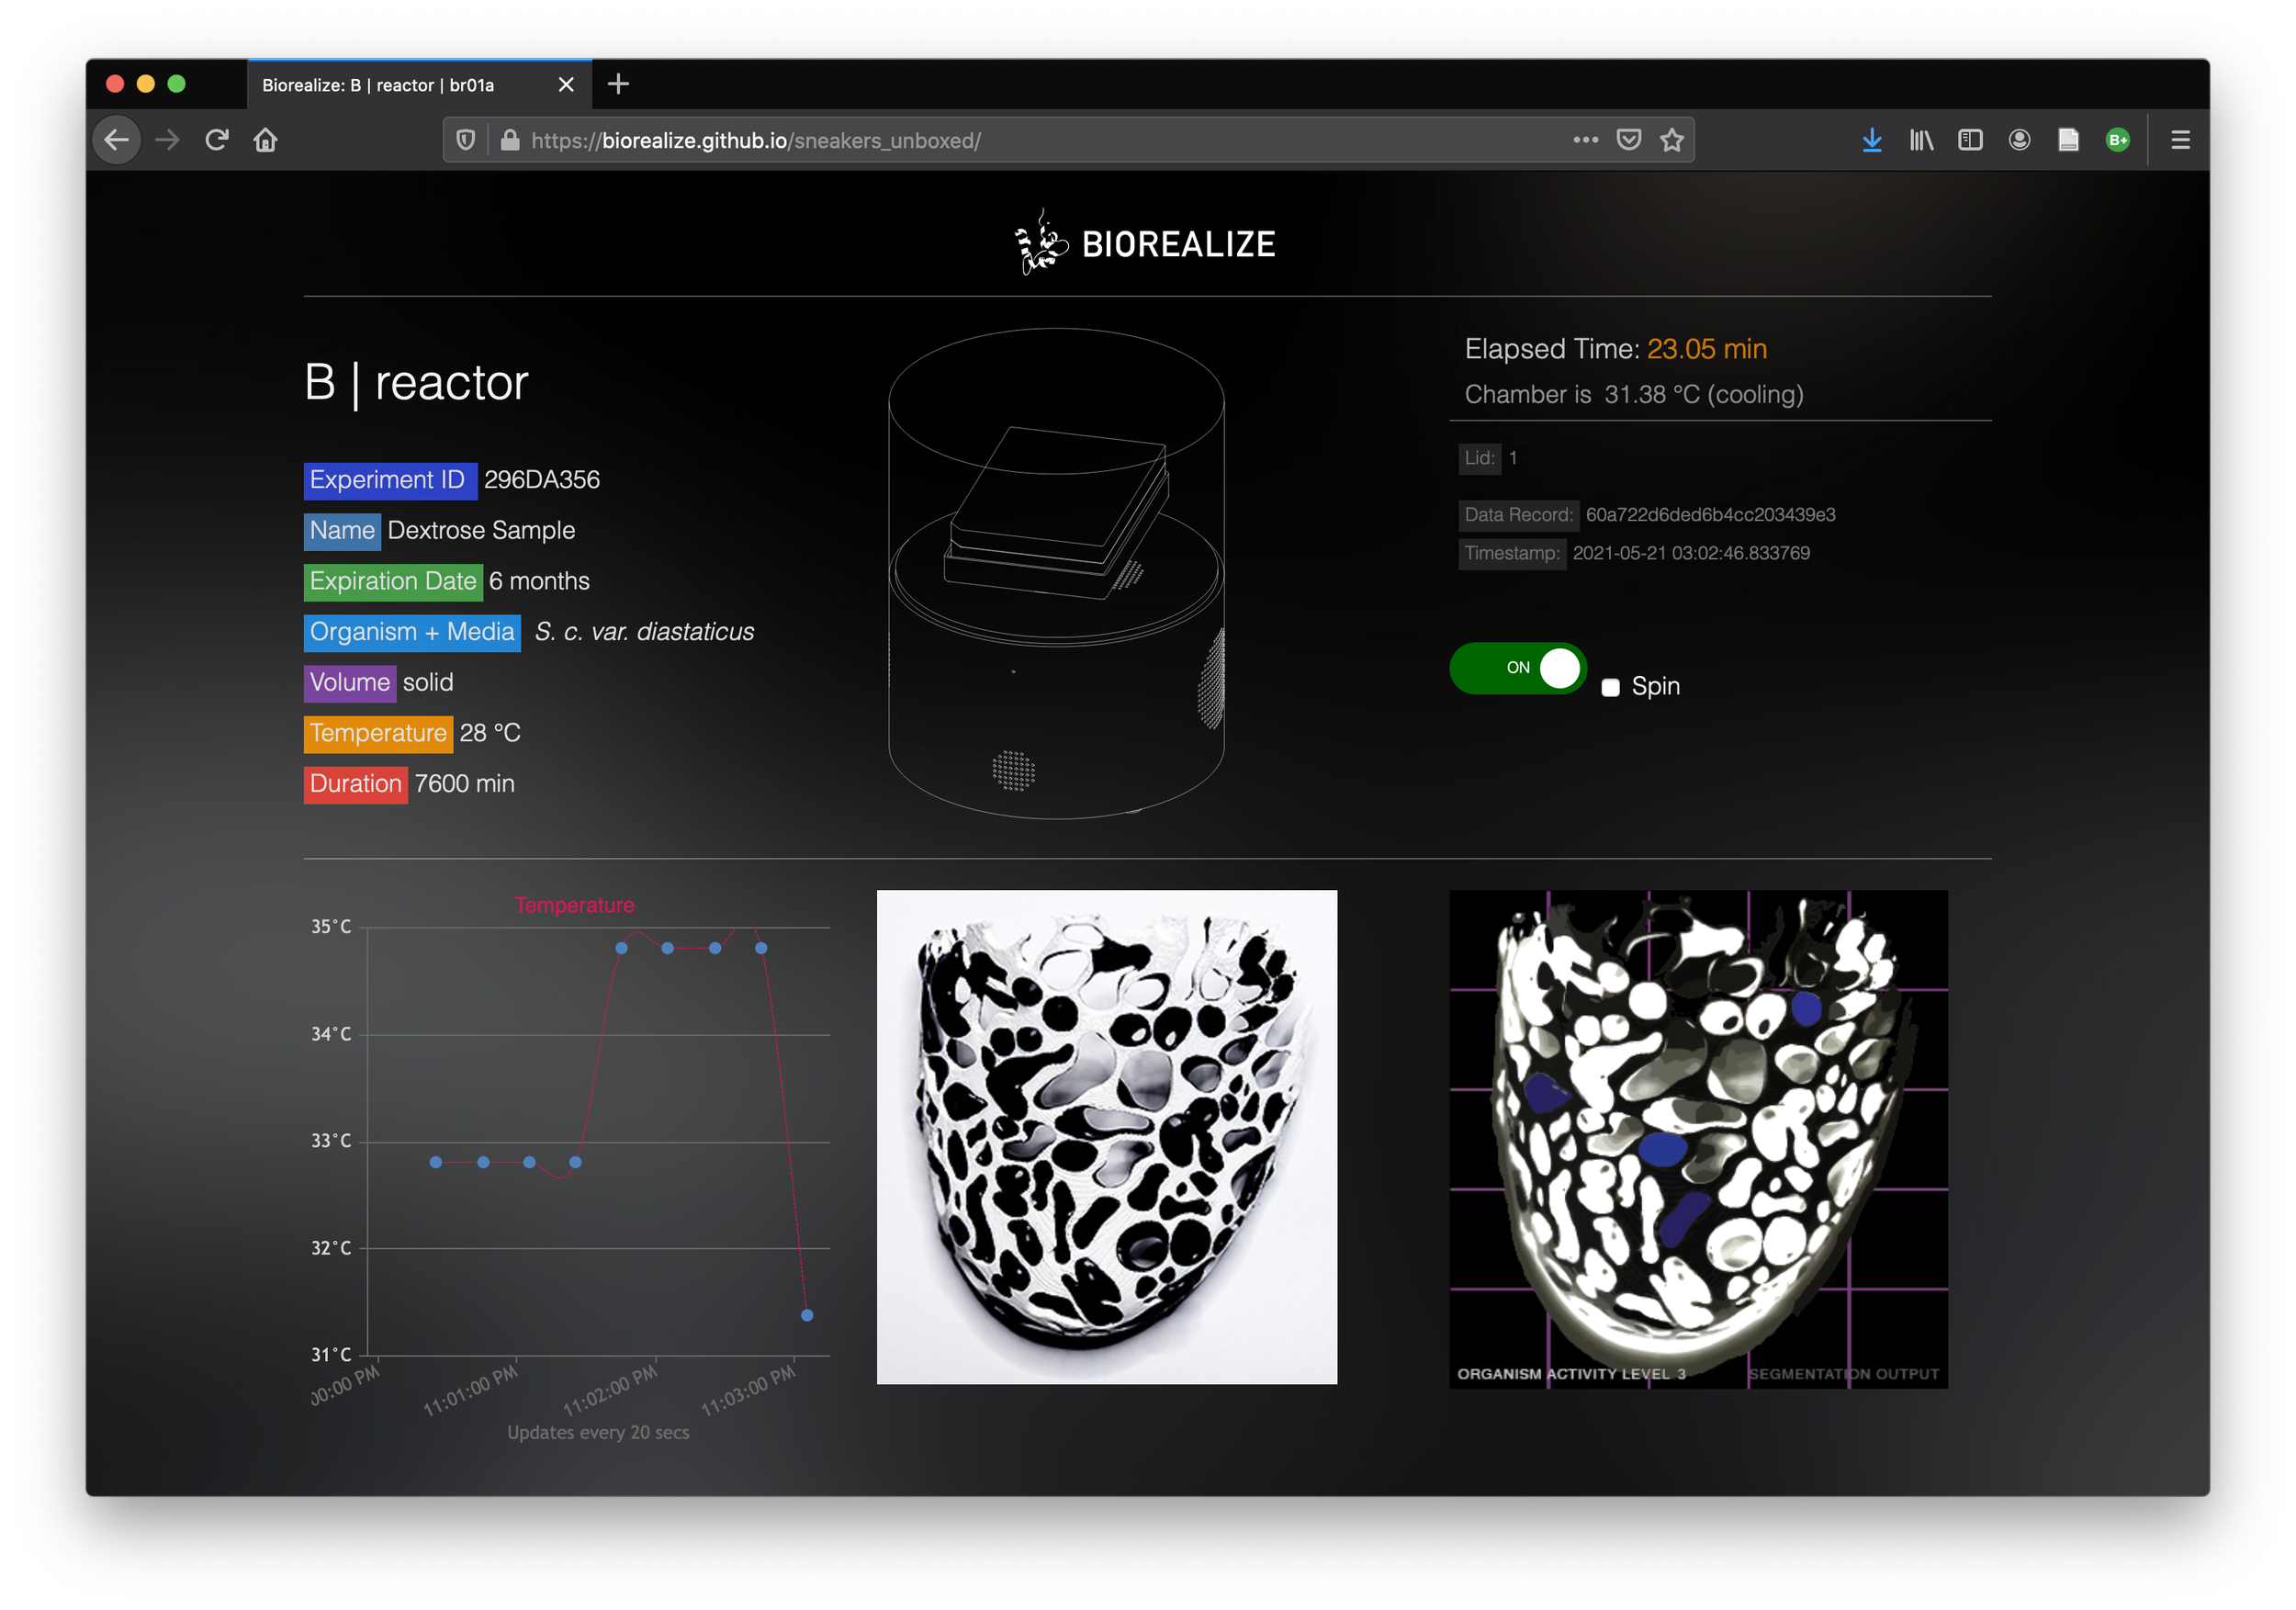Open the Firefox account avatar icon
The image size is (2296, 1610).
click(2019, 140)
